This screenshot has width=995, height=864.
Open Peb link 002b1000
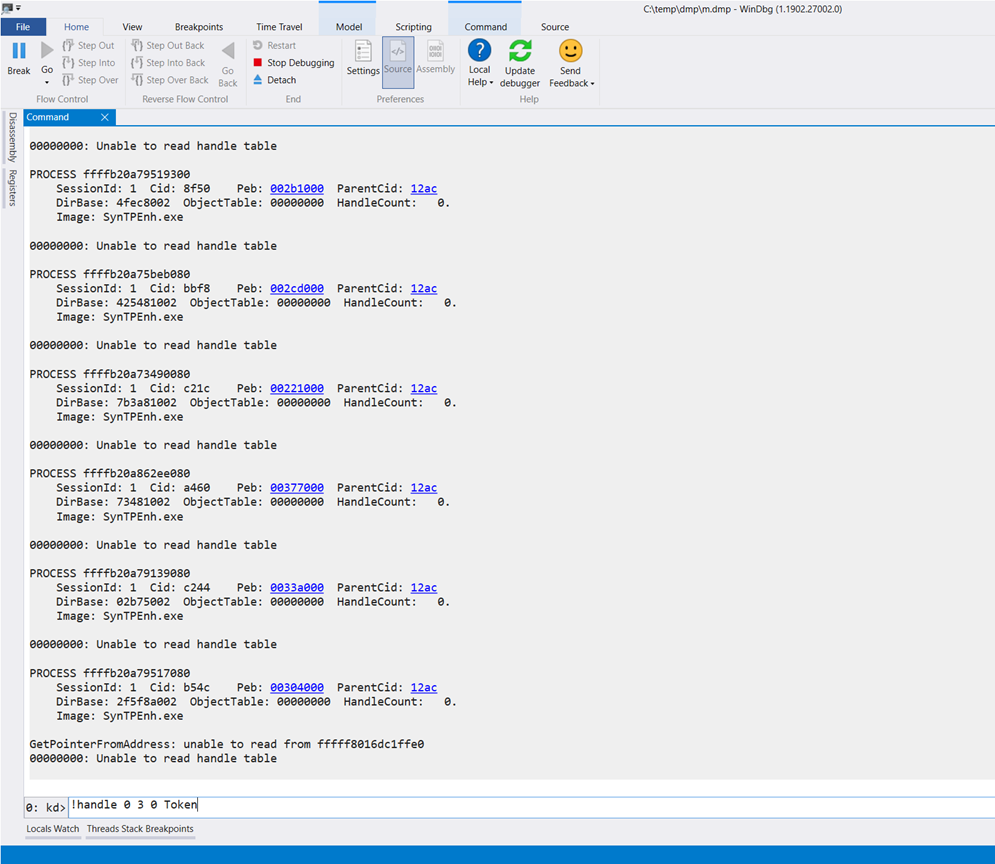click(x=297, y=188)
